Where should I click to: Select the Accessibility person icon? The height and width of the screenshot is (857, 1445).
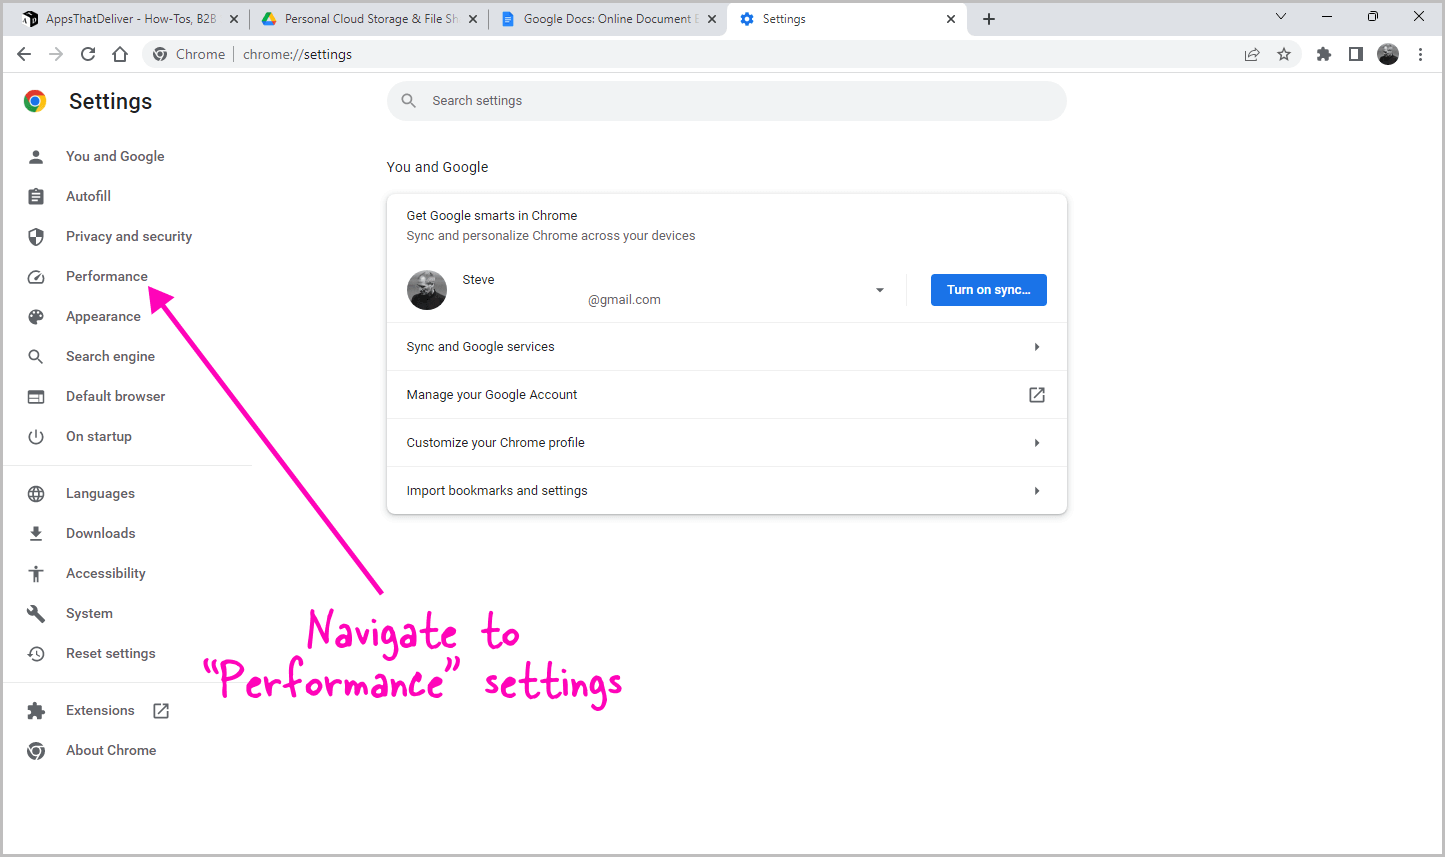[36, 573]
